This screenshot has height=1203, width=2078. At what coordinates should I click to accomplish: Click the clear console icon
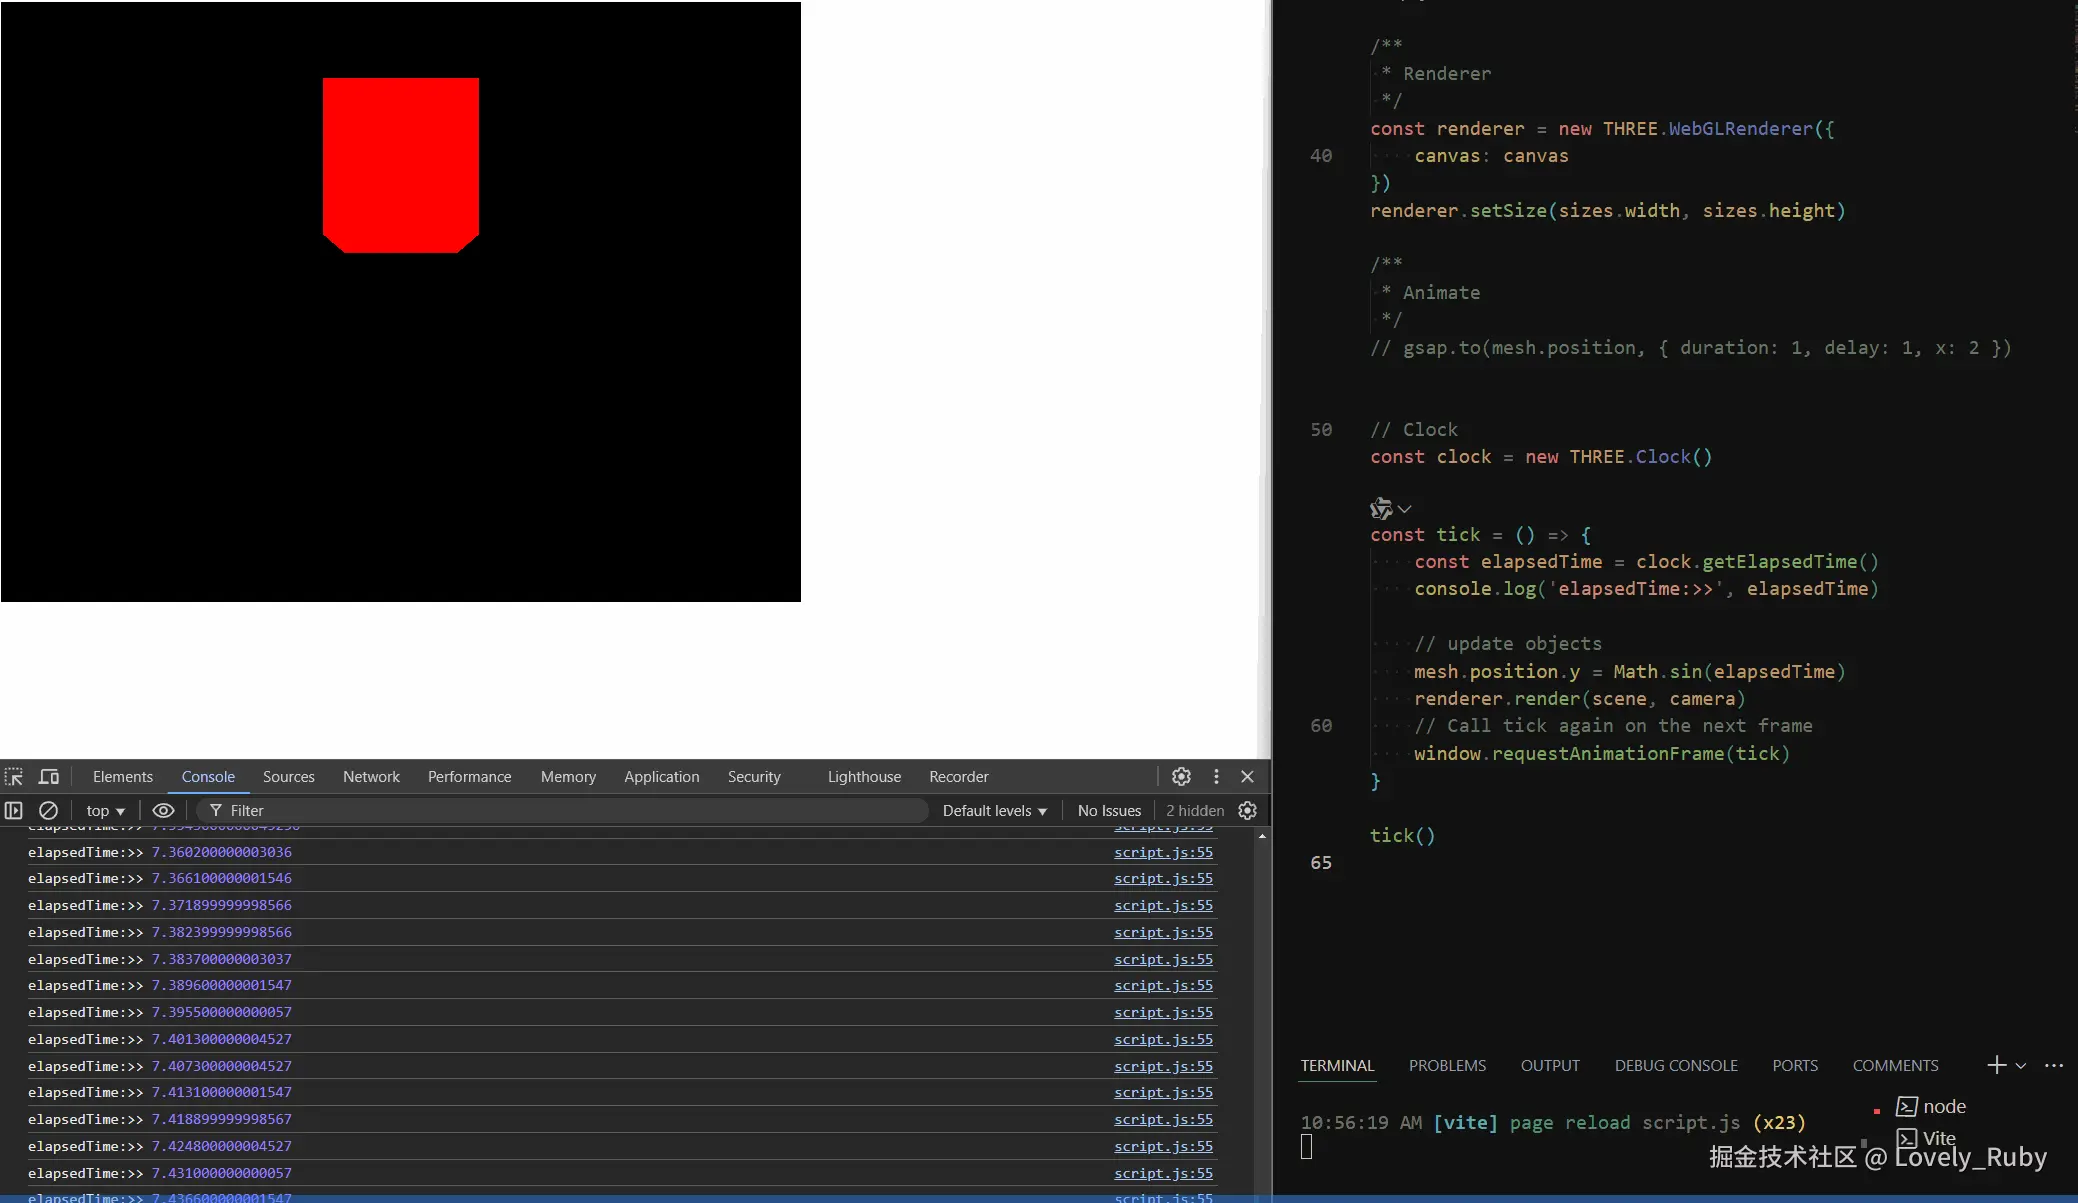point(48,811)
